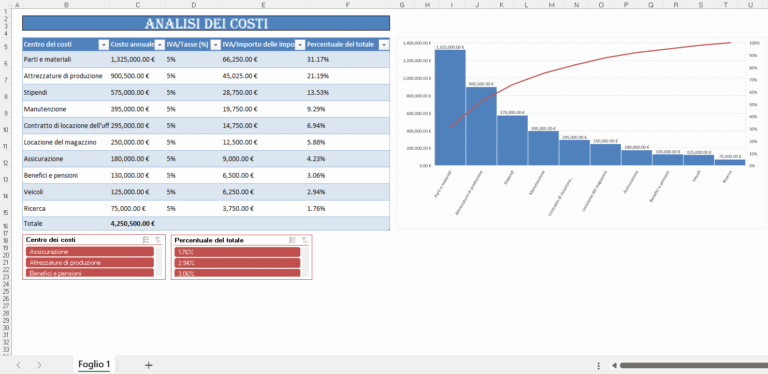Toggle Attrezzature di produzione slicer item
Screen dimensions: 768x374
[x=90, y=262]
